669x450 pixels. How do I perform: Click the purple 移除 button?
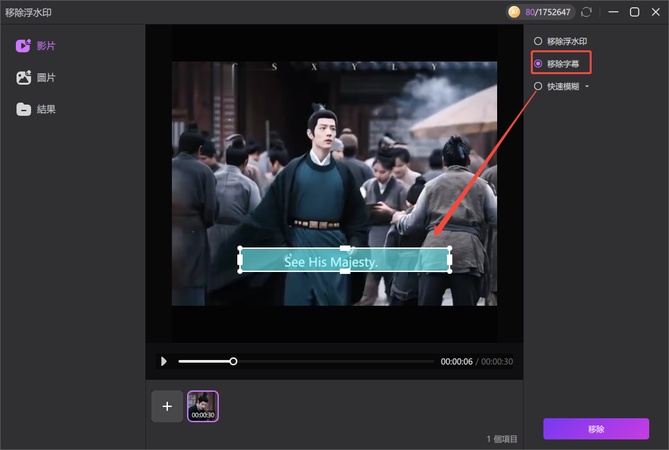click(595, 429)
